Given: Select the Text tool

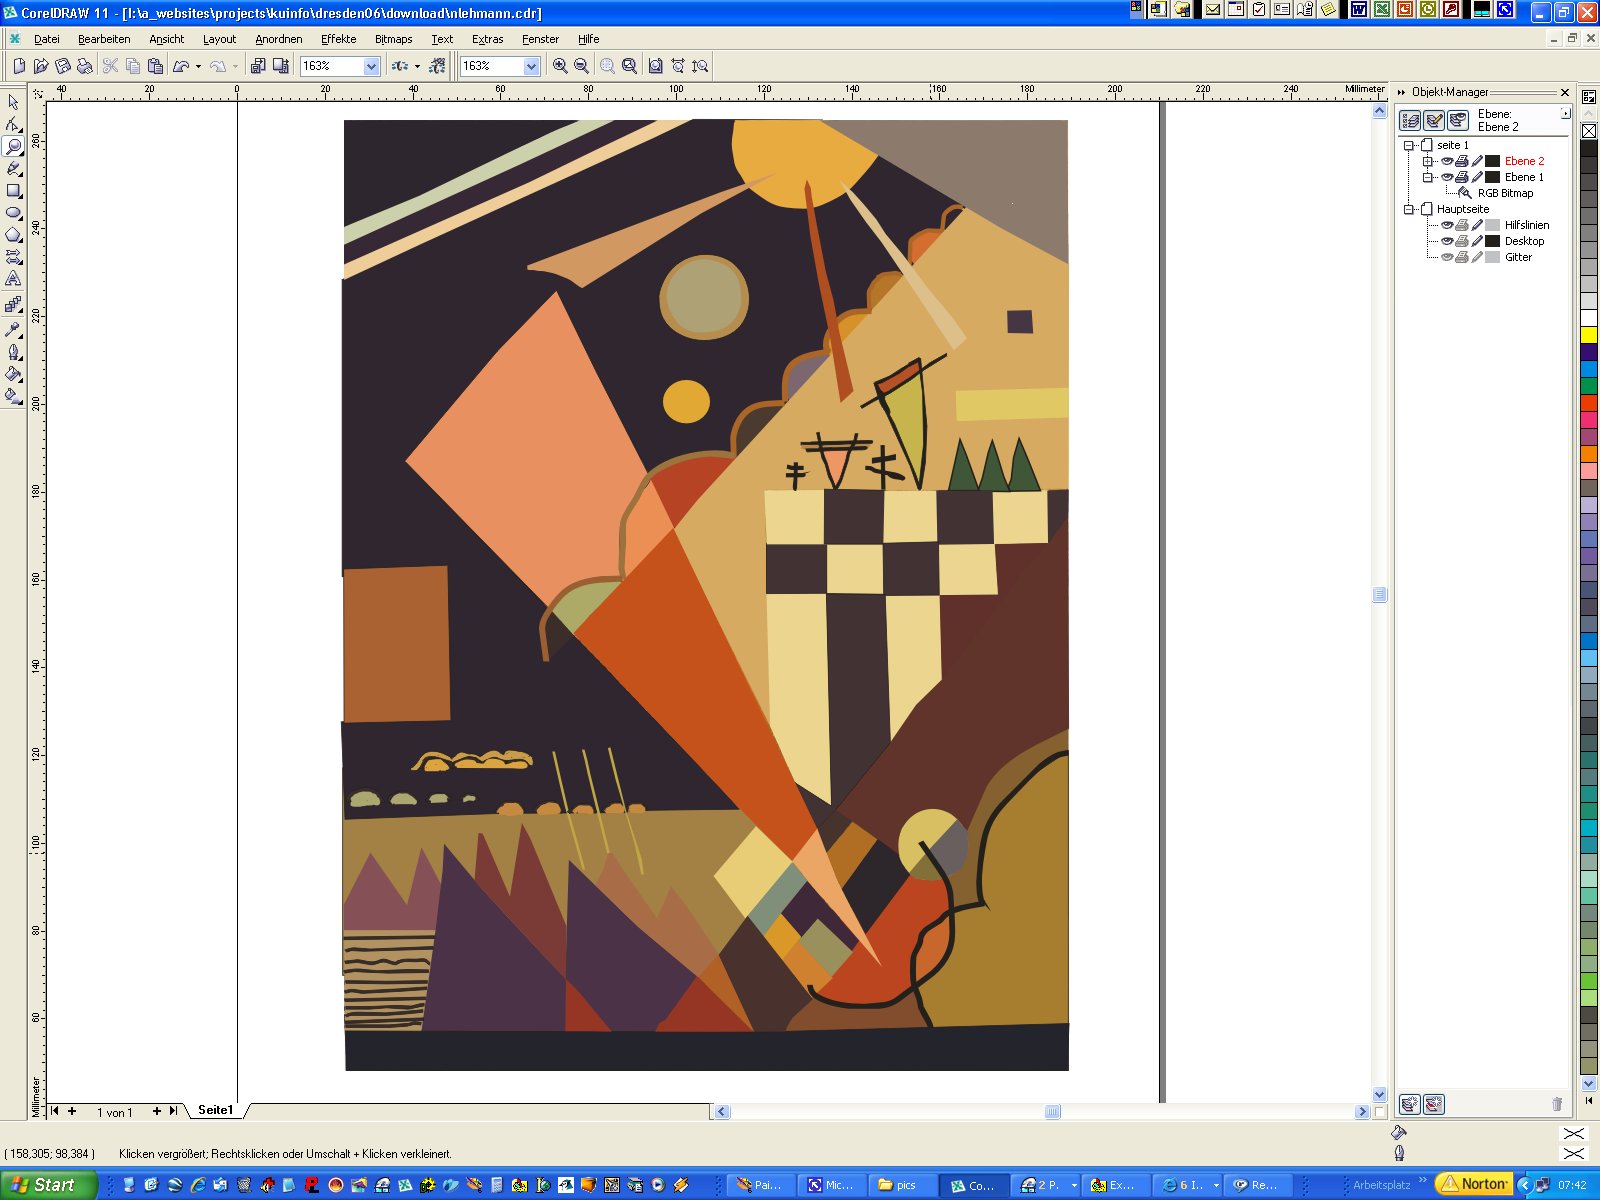Looking at the screenshot, I should point(13,278).
